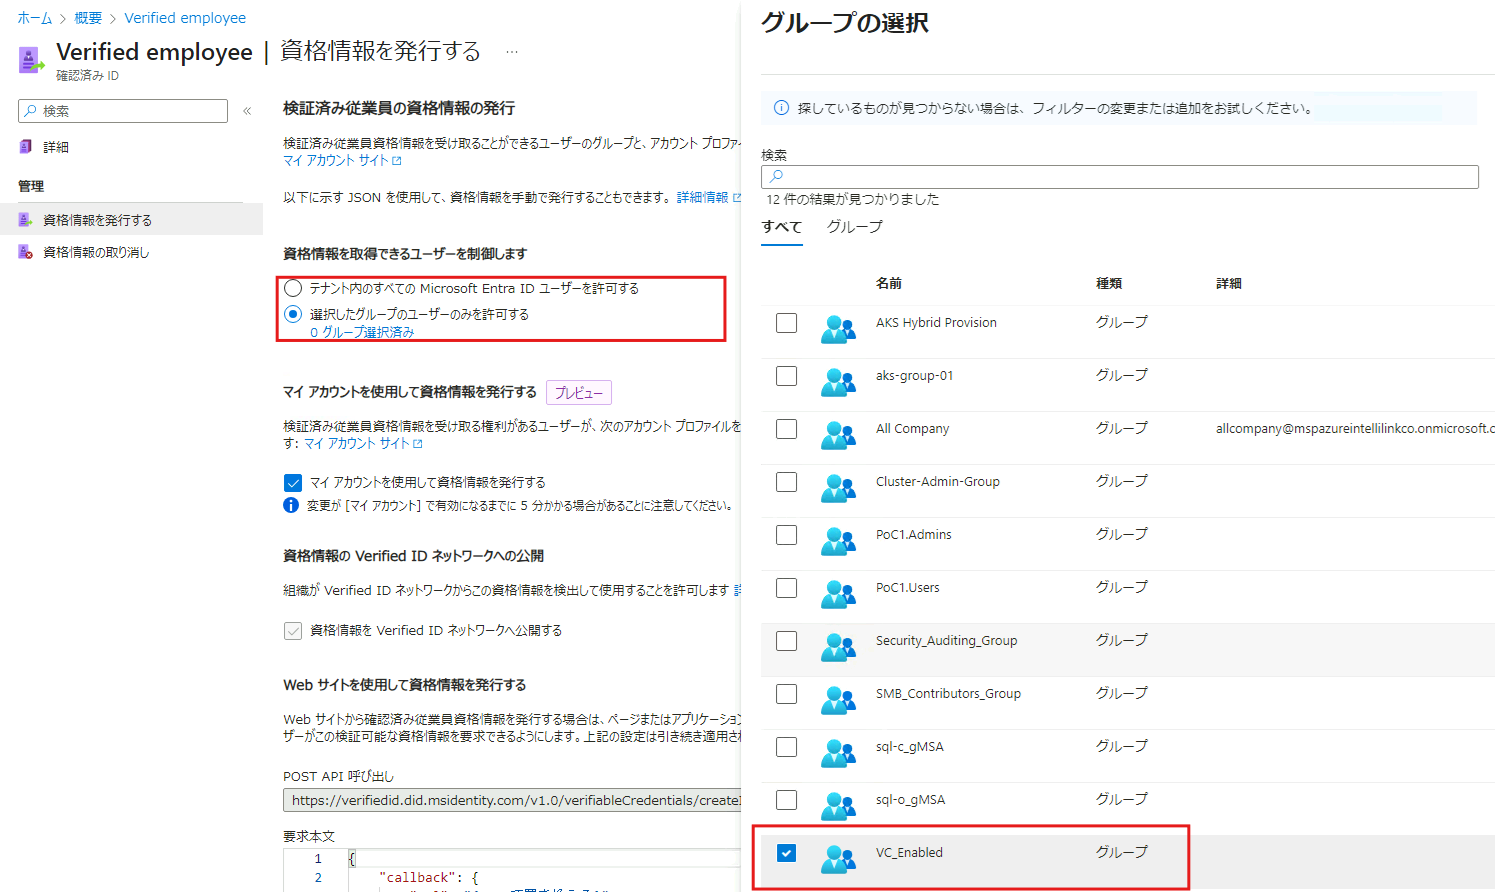Go to 概要 breadcrumb
The width and height of the screenshot is (1495, 892).
tap(88, 18)
